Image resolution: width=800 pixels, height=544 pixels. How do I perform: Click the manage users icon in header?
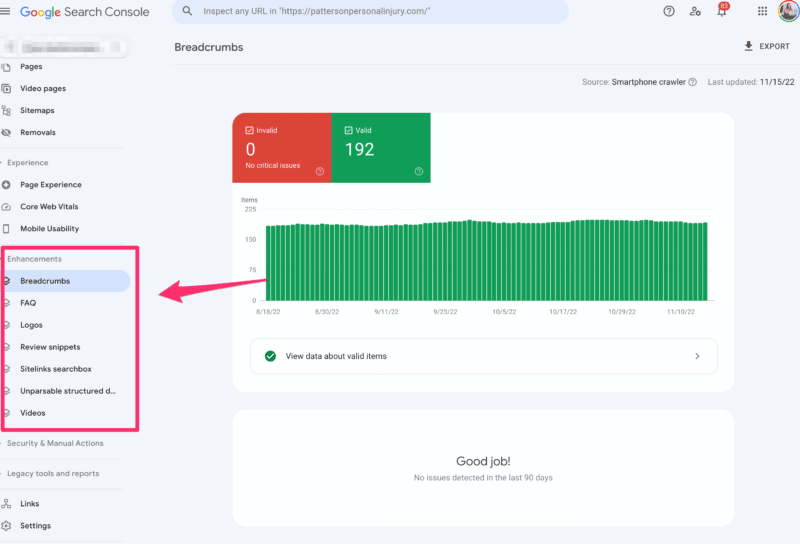tap(695, 11)
